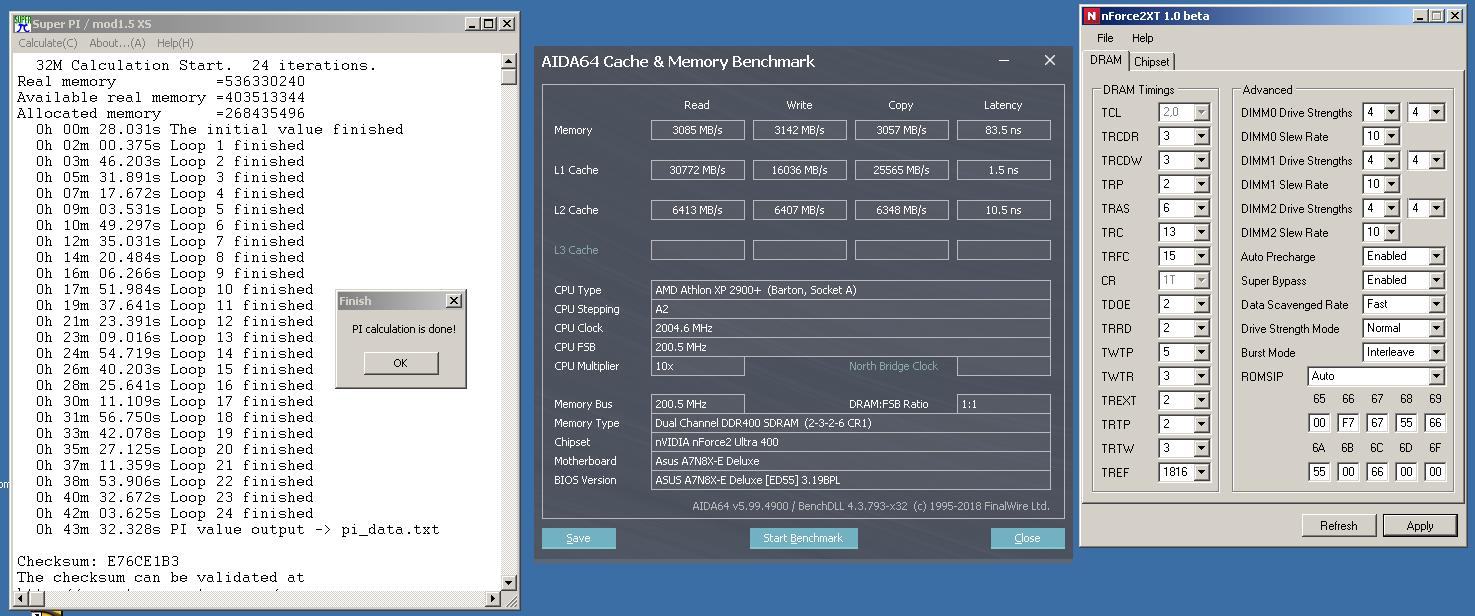Expand TRTP timing dropdown

coord(1201,424)
